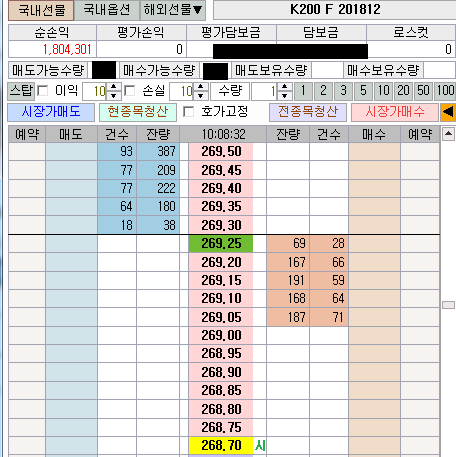456x457 pixels.
Task: Increase the 이익 tick value with up arrow
Action: coord(114,87)
